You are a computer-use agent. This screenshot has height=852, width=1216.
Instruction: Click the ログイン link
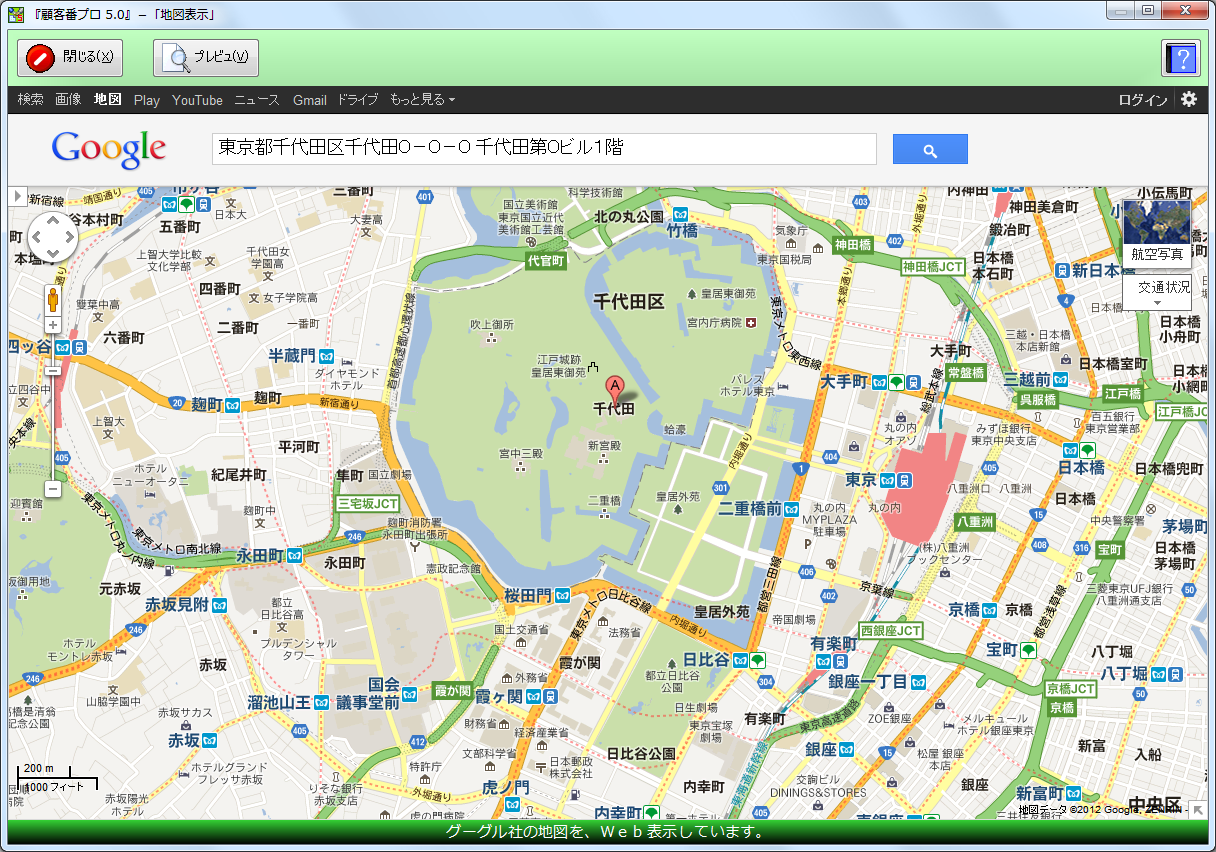1143,100
